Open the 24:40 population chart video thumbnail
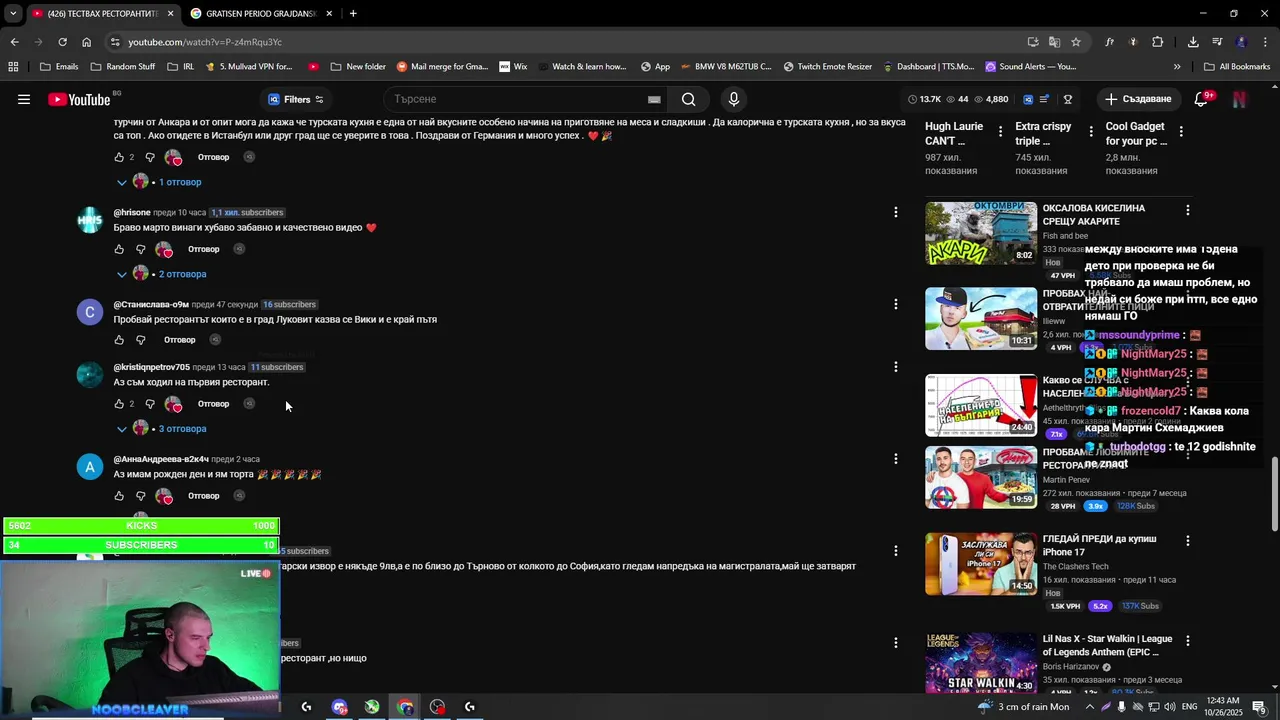1280x720 pixels. tap(981, 405)
